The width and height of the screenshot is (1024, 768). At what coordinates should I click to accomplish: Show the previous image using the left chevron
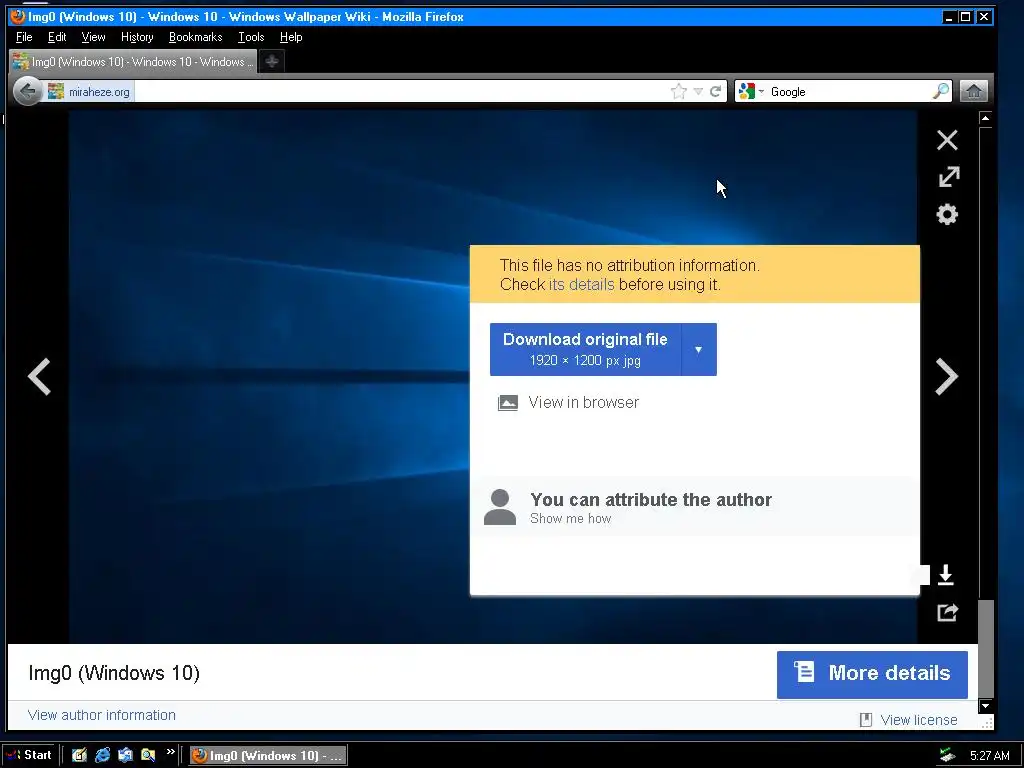(39, 376)
